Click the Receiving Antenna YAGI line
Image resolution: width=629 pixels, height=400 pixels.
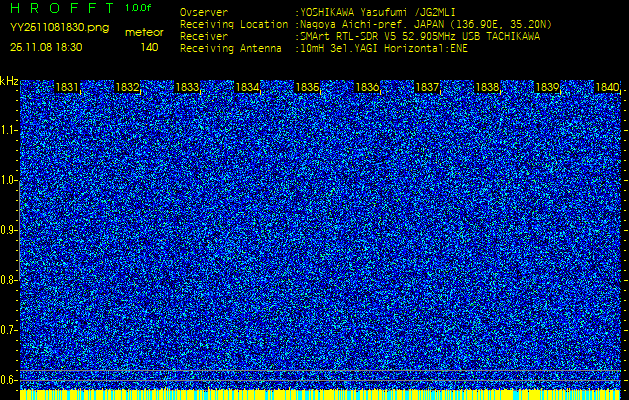[x=324, y=49]
